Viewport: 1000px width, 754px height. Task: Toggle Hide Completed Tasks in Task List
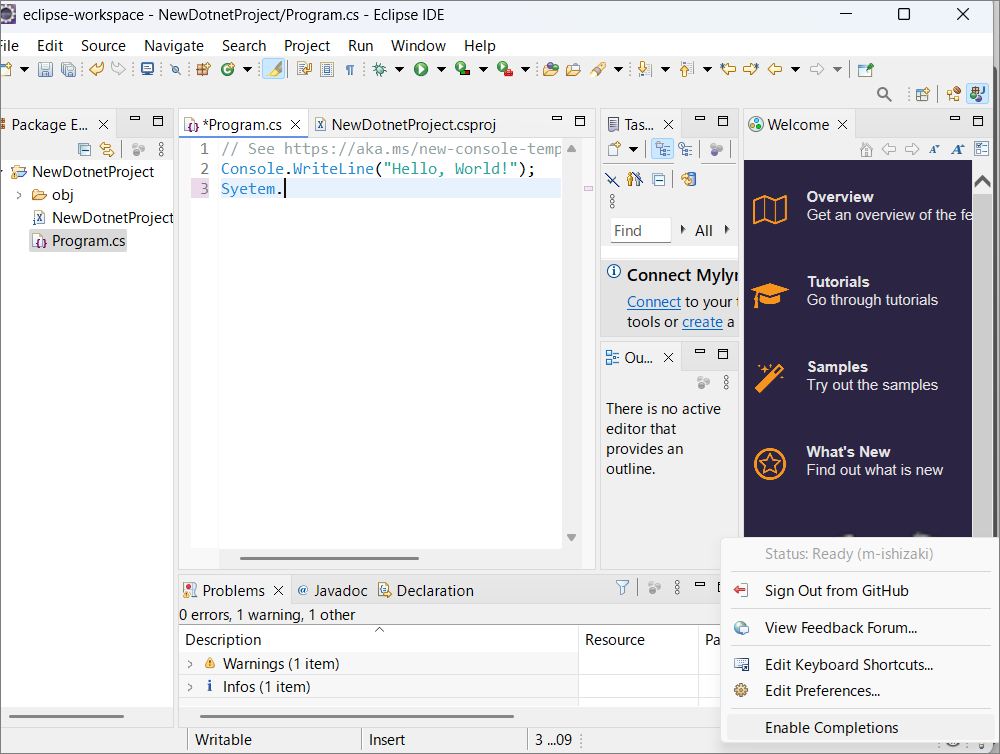point(612,179)
